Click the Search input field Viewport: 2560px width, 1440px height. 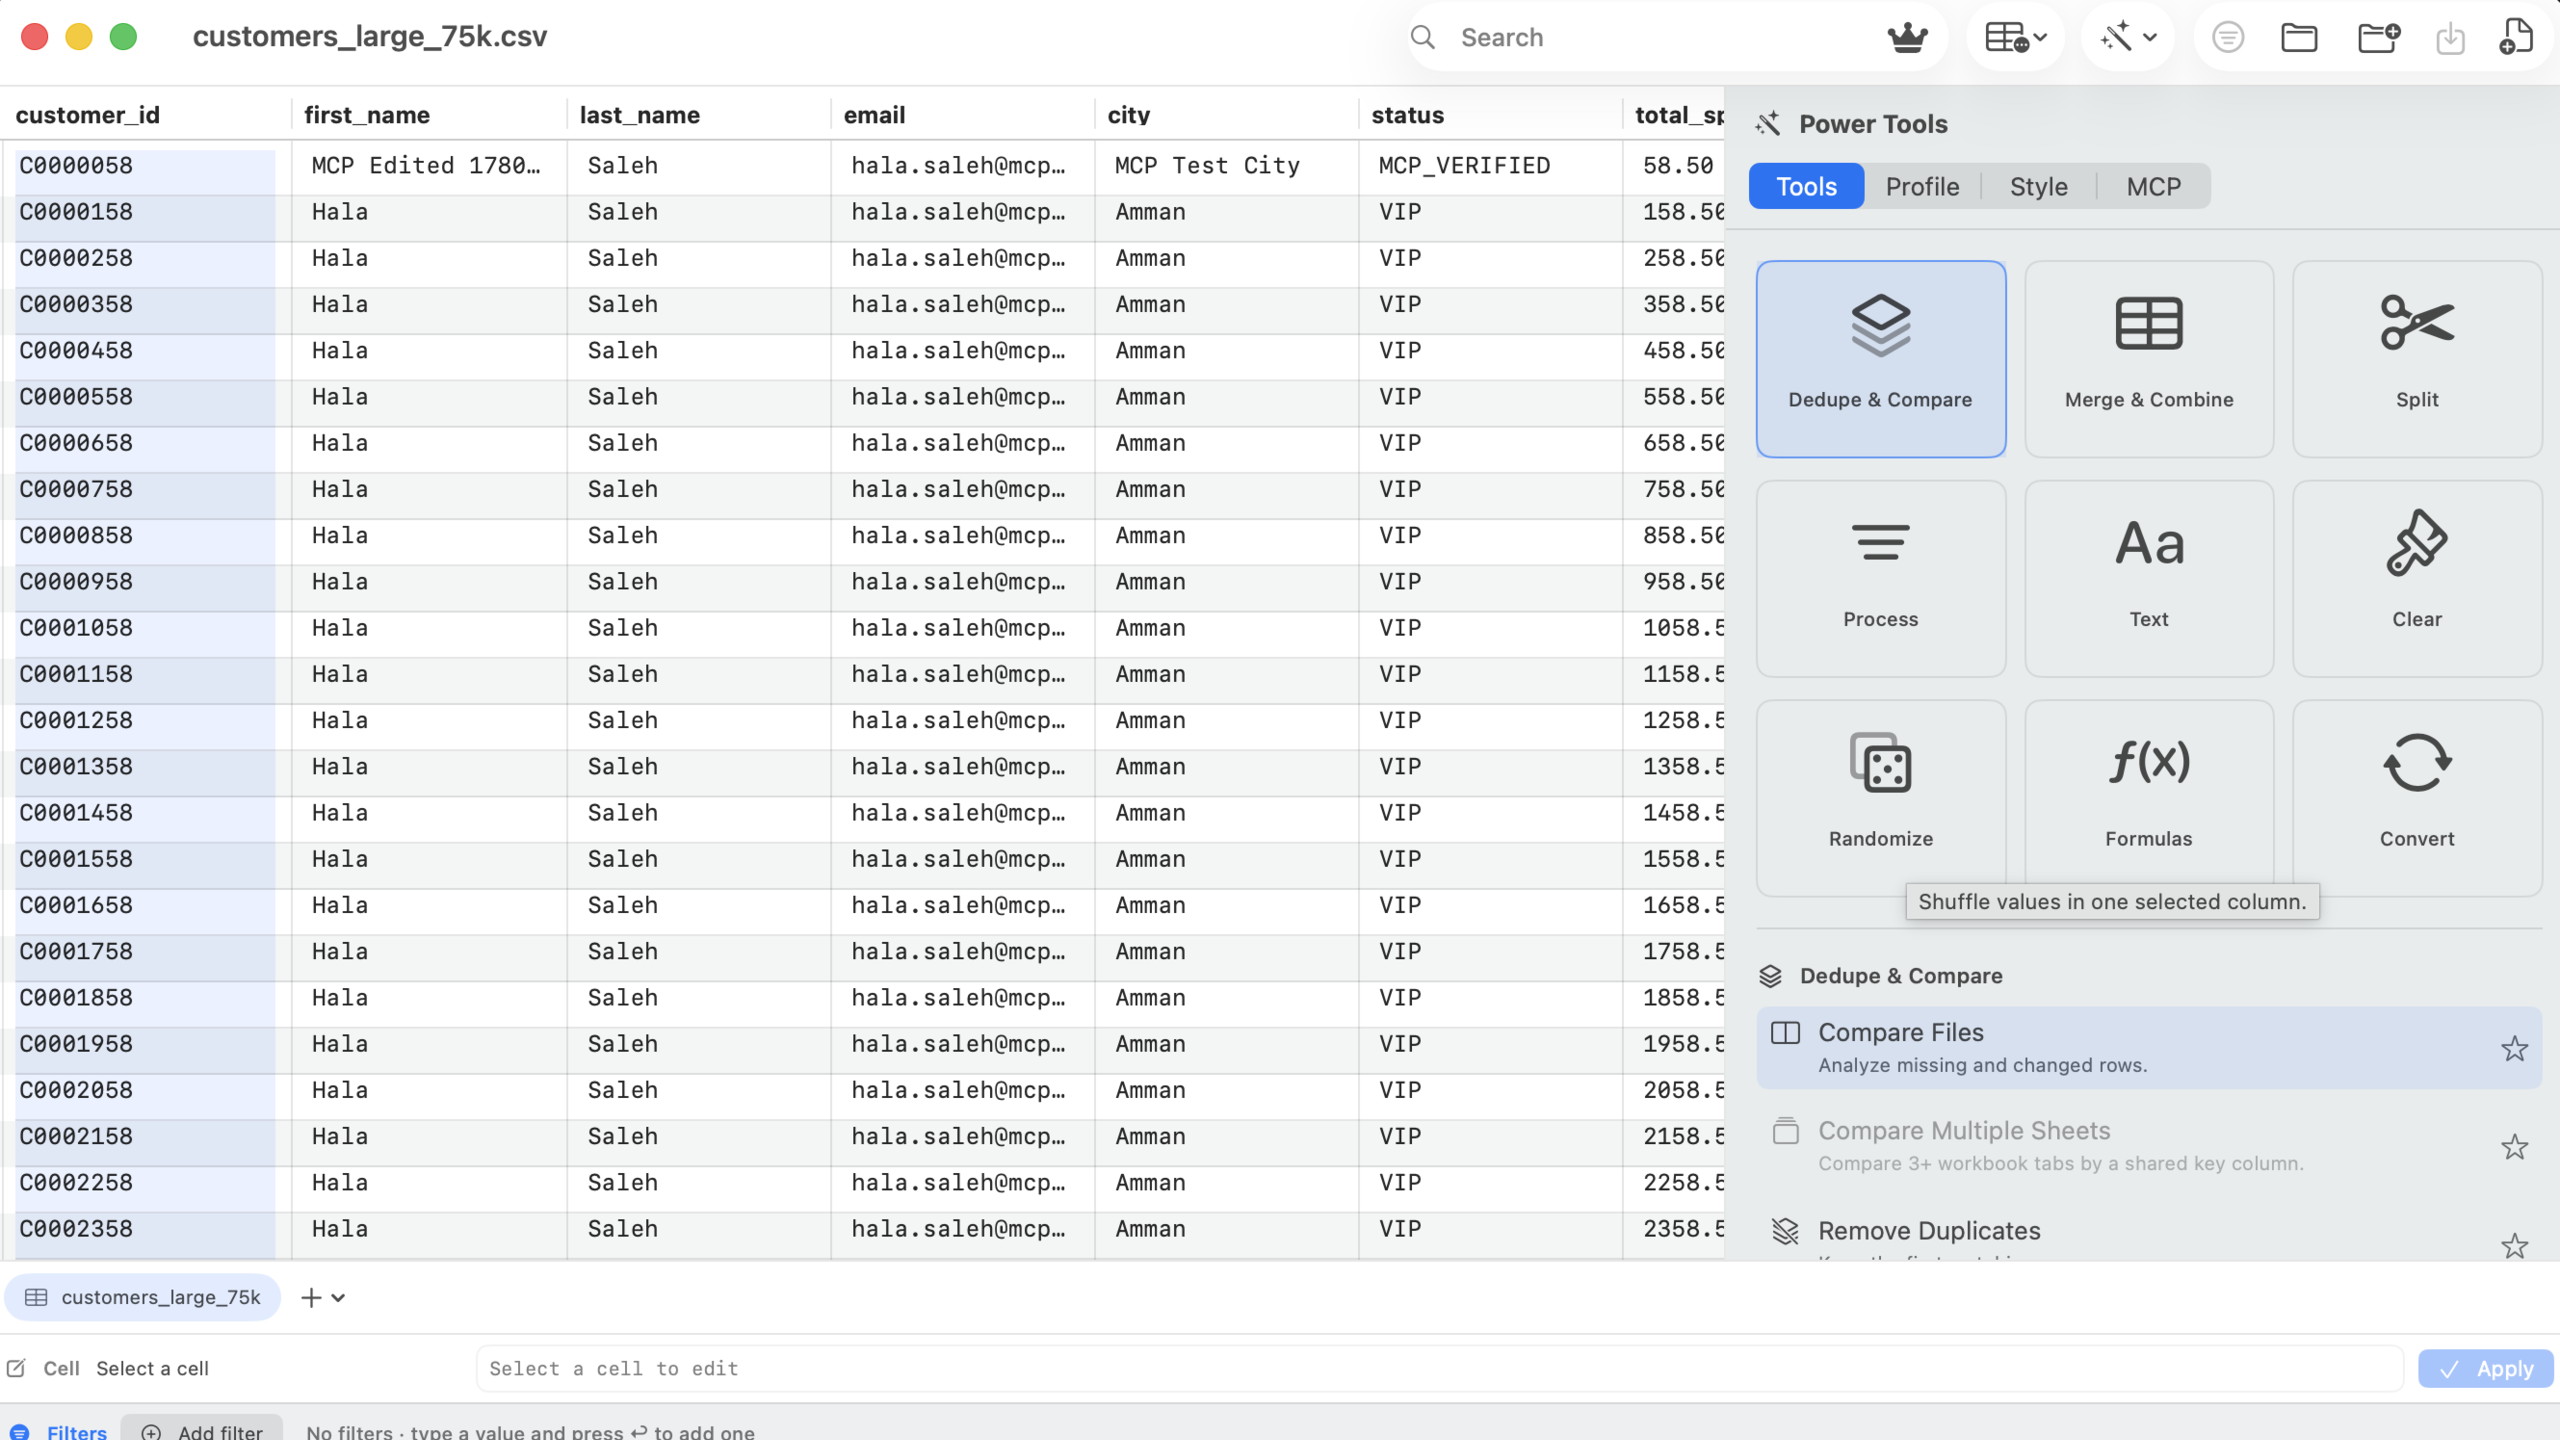point(1660,38)
